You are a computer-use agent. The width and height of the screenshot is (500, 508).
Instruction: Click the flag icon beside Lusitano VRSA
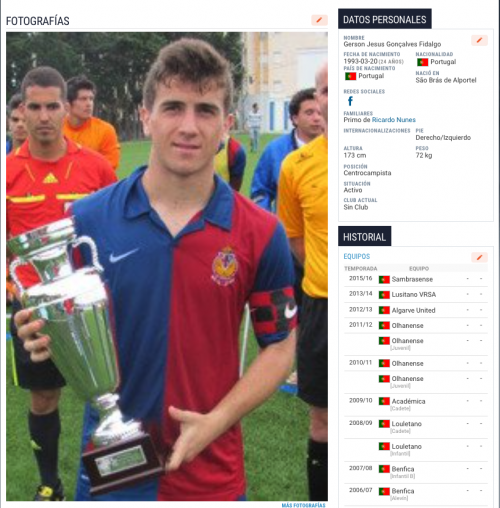click(384, 295)
